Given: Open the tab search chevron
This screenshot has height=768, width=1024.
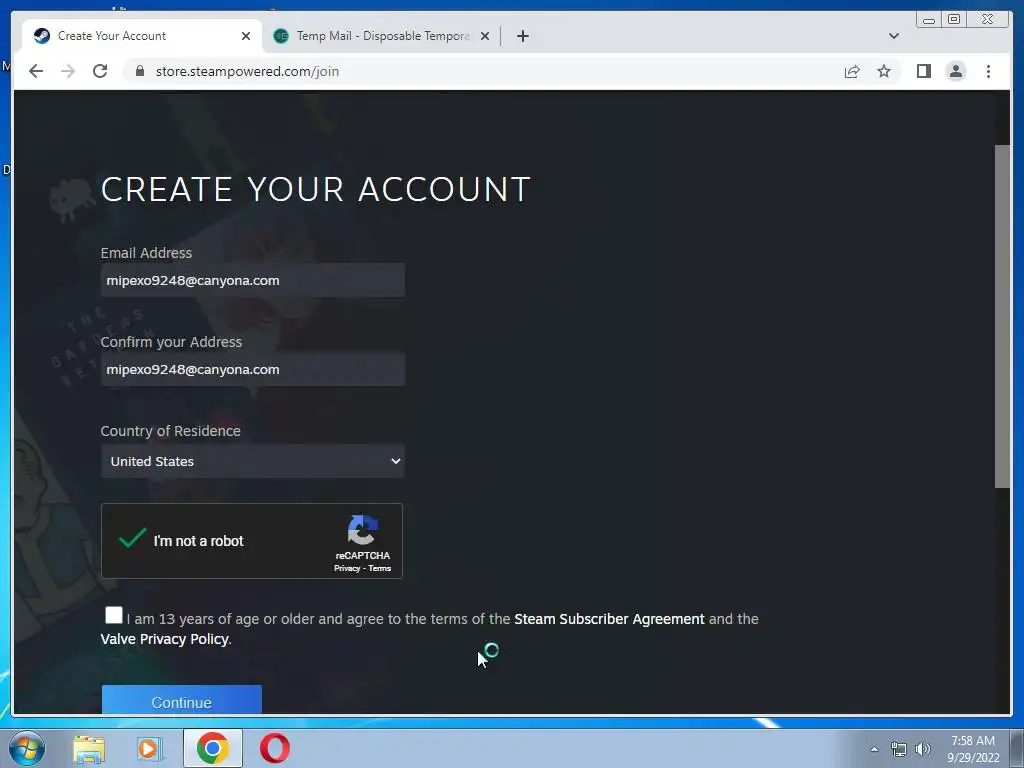Looking at the screenshot, I should [893, 36].
